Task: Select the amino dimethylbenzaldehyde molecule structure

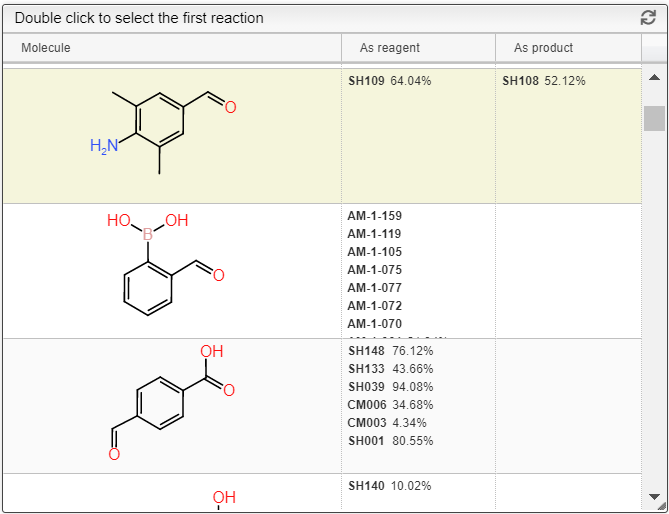Action: click(163, 132)
